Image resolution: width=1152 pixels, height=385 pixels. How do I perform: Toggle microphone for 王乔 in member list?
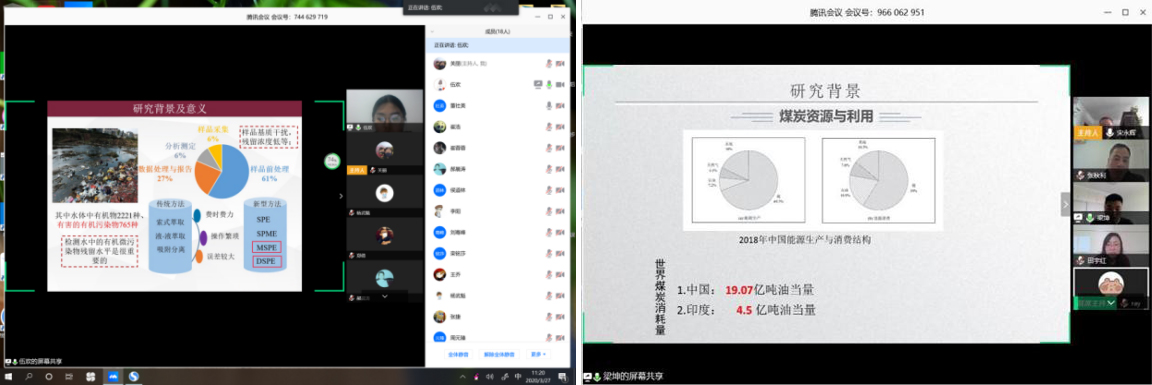tap(549, 275)
